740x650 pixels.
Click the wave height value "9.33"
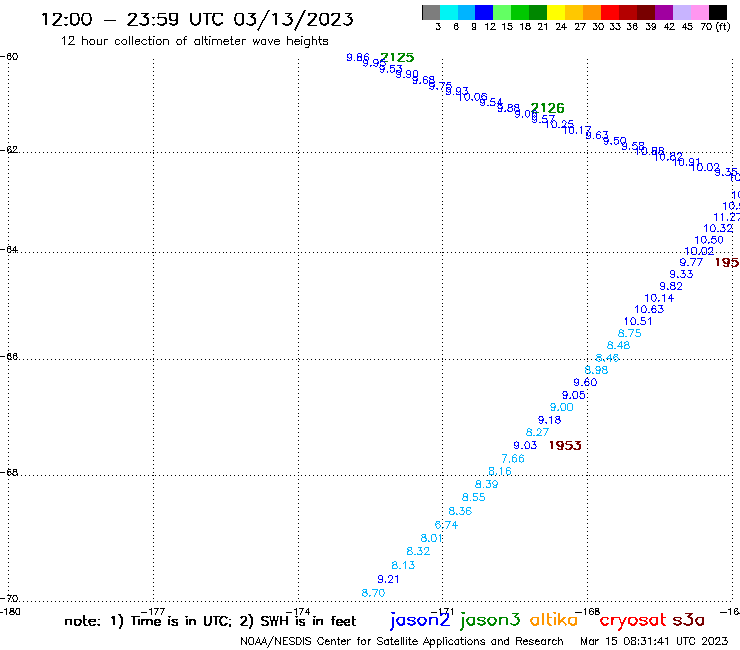click(x=681, y=274)
